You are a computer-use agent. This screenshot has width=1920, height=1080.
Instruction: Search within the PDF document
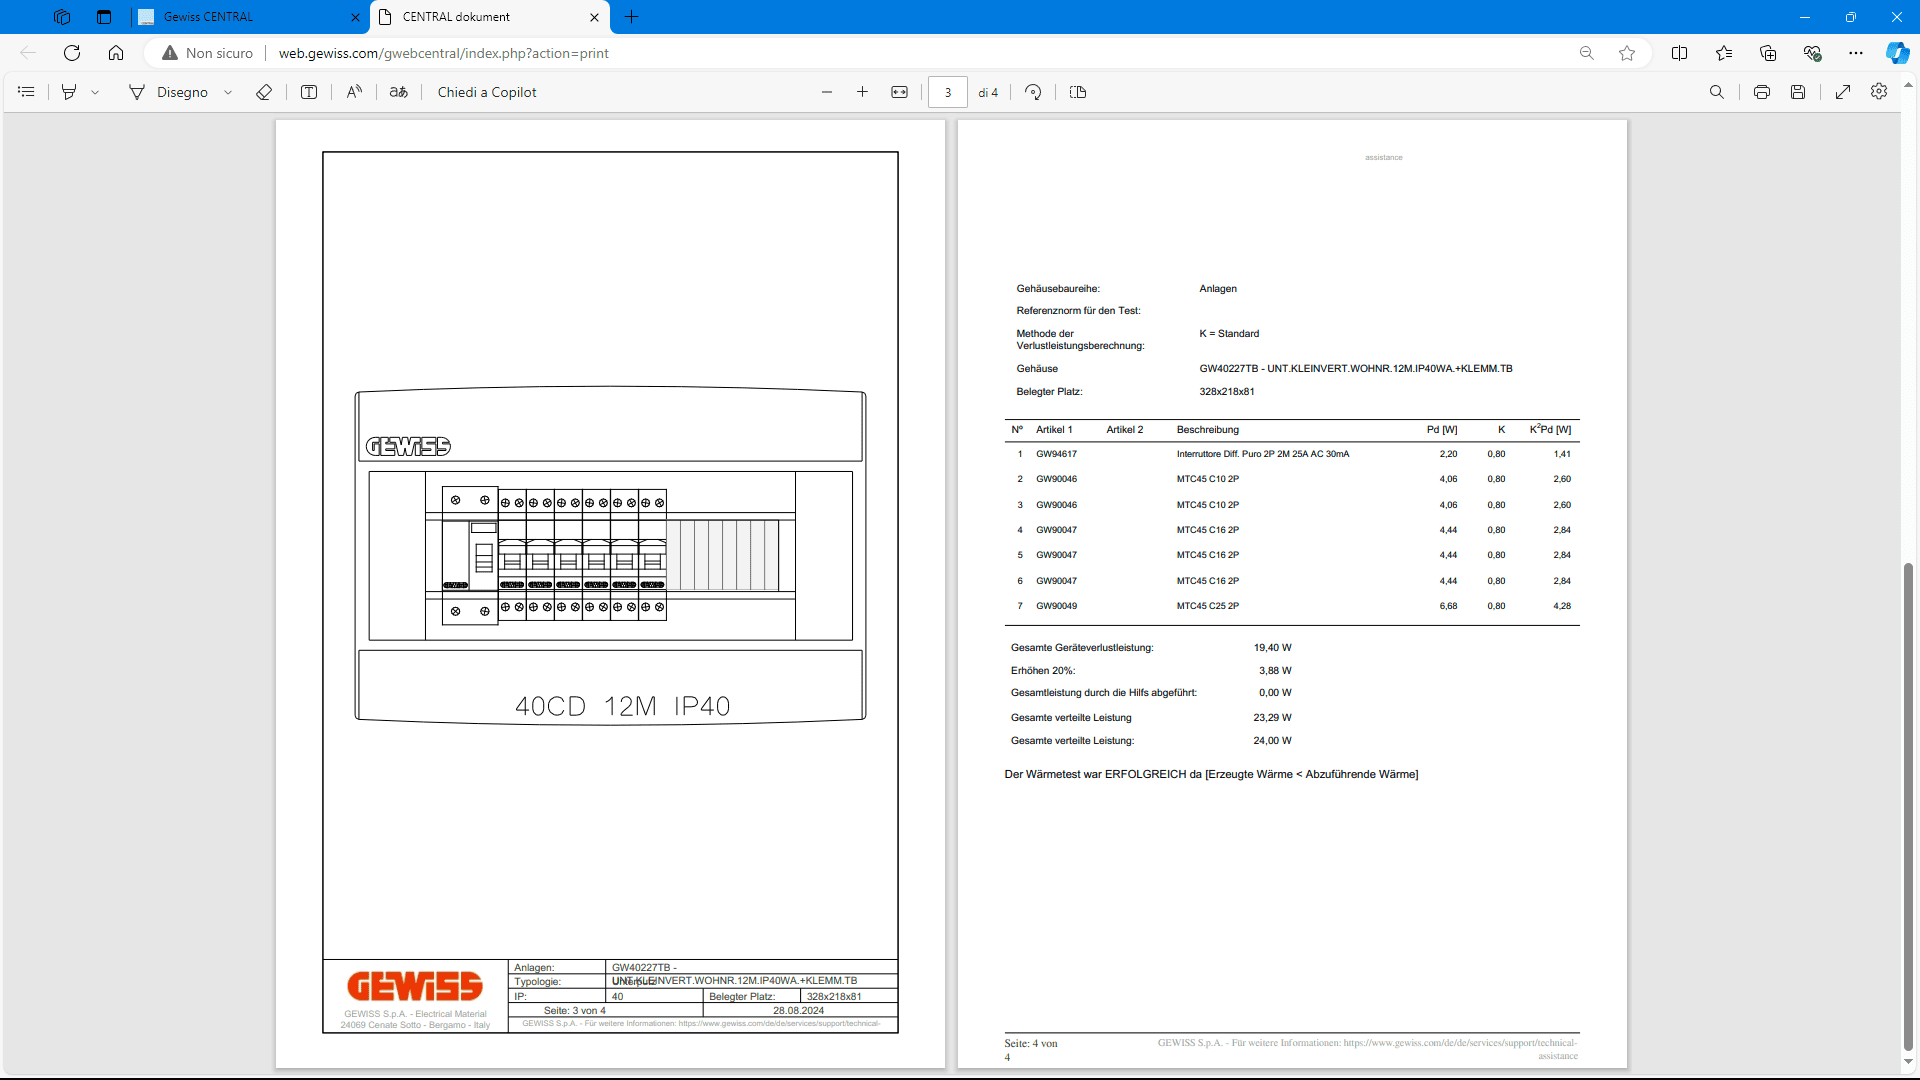(x=1717, y=92)
